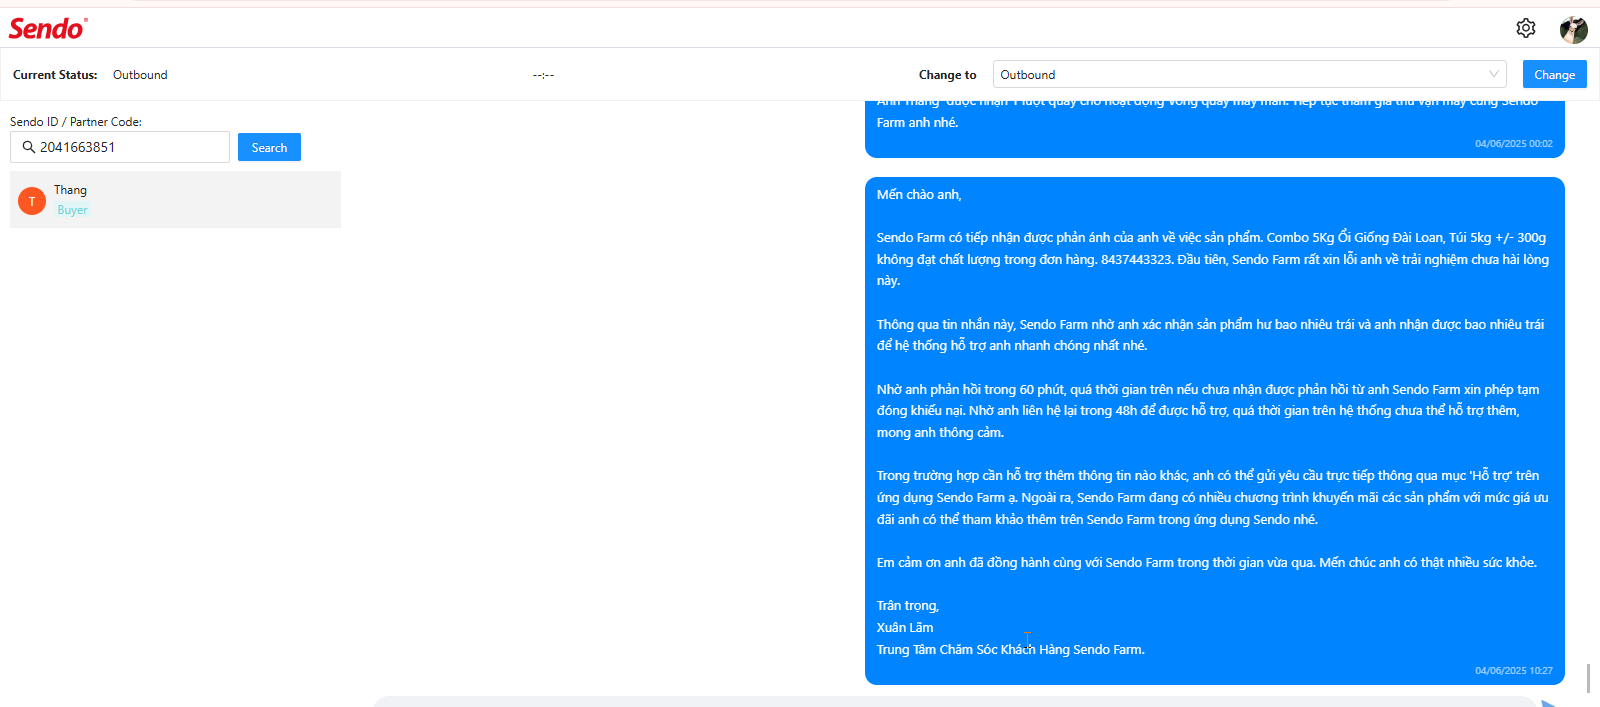Click the Xuân Lãm signature line
The height and width of the screenshot is (707, 1600).
[905, 628]
